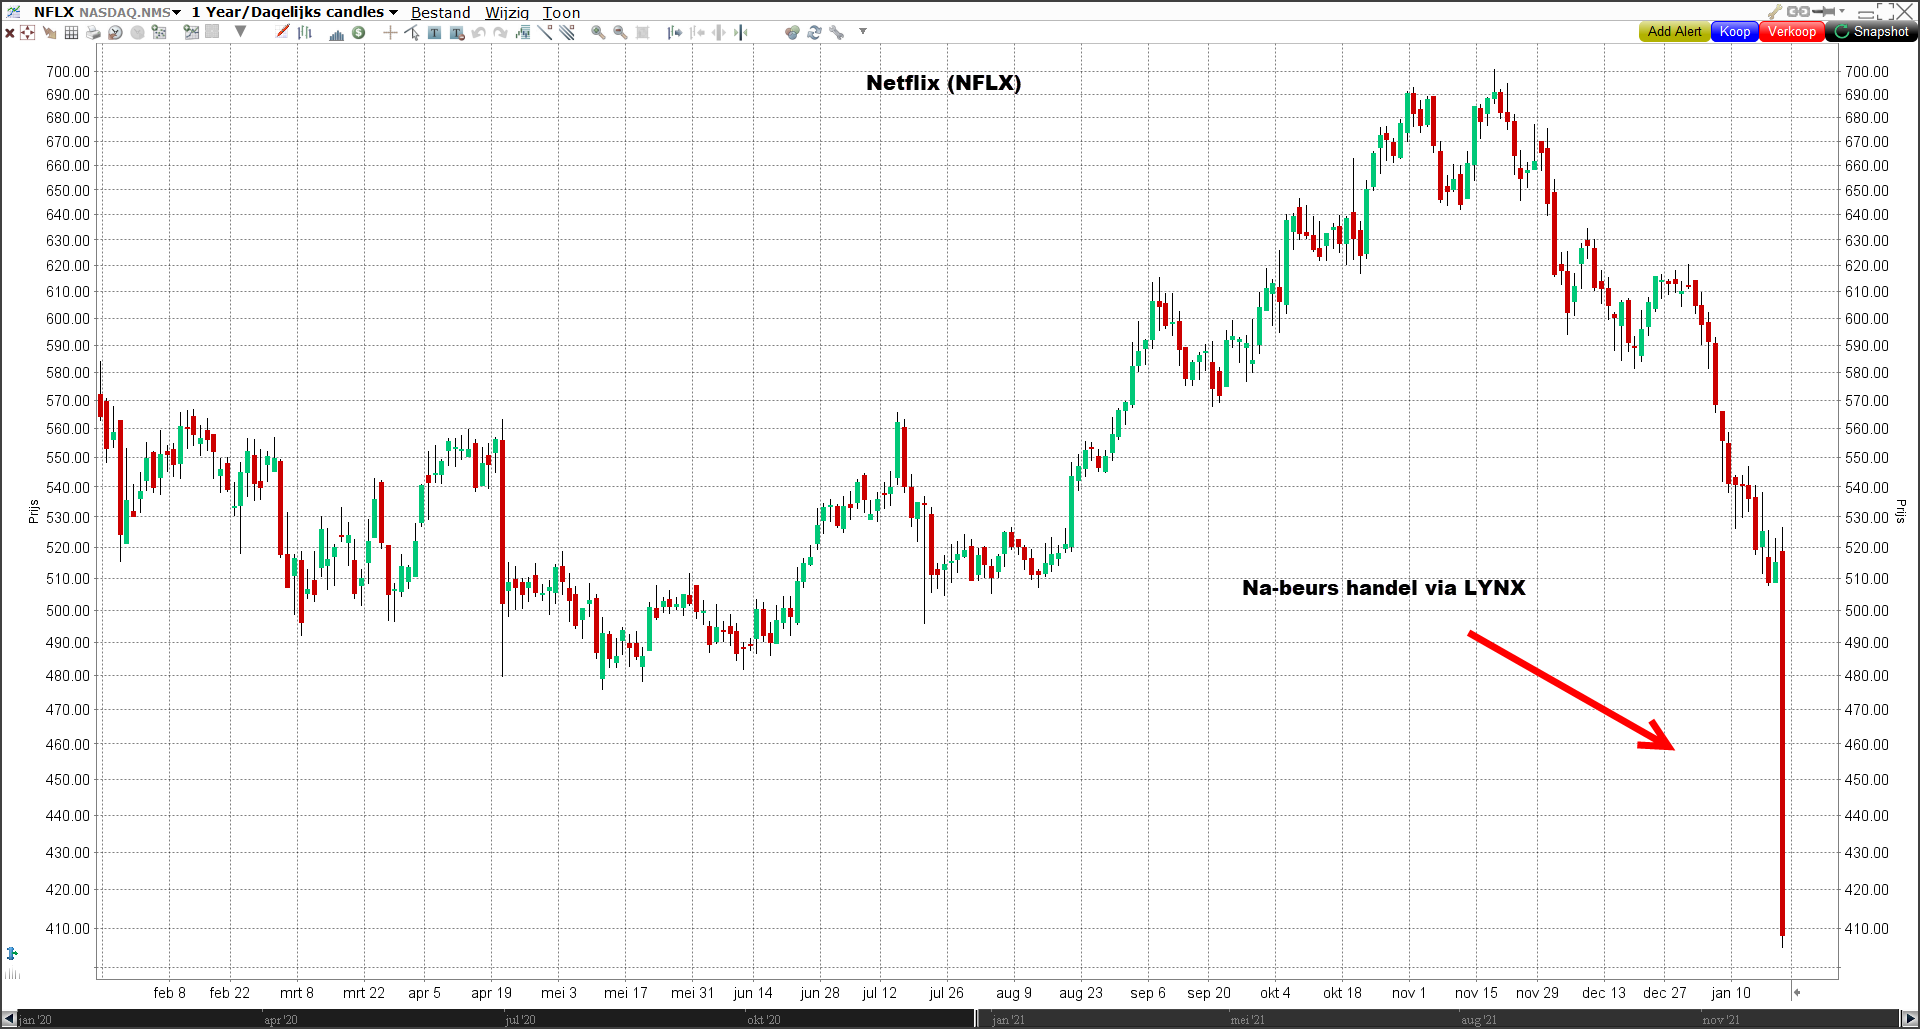The image size is (1920, 1029).
Task: Expand the toolbar overflow arrow
Action: click(863, 31)
